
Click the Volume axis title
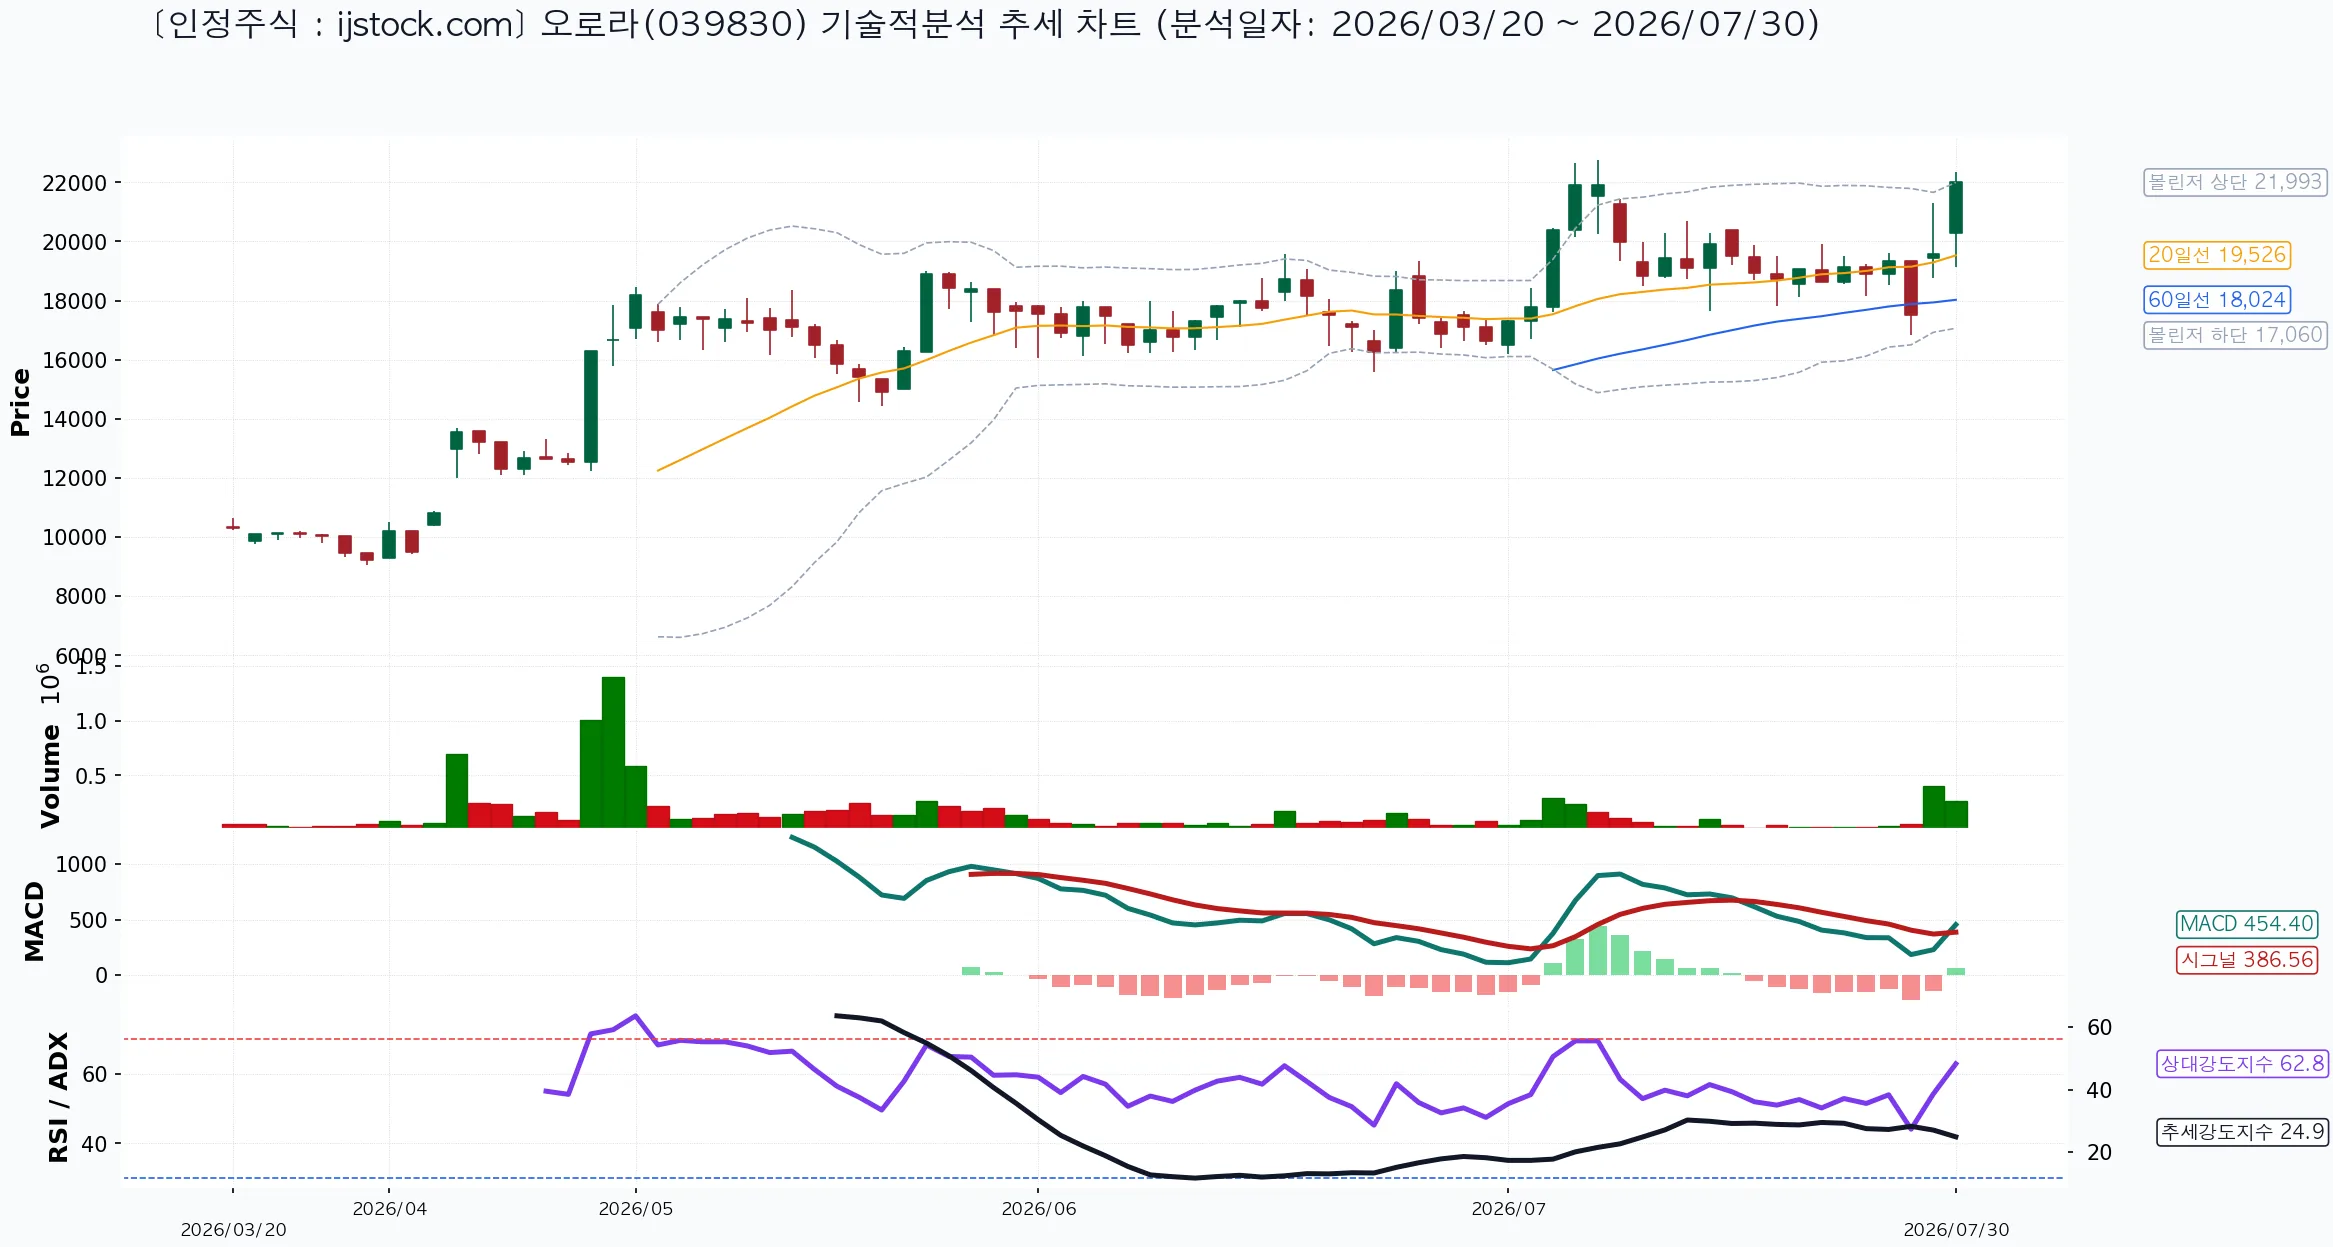[x=50, y=777]
